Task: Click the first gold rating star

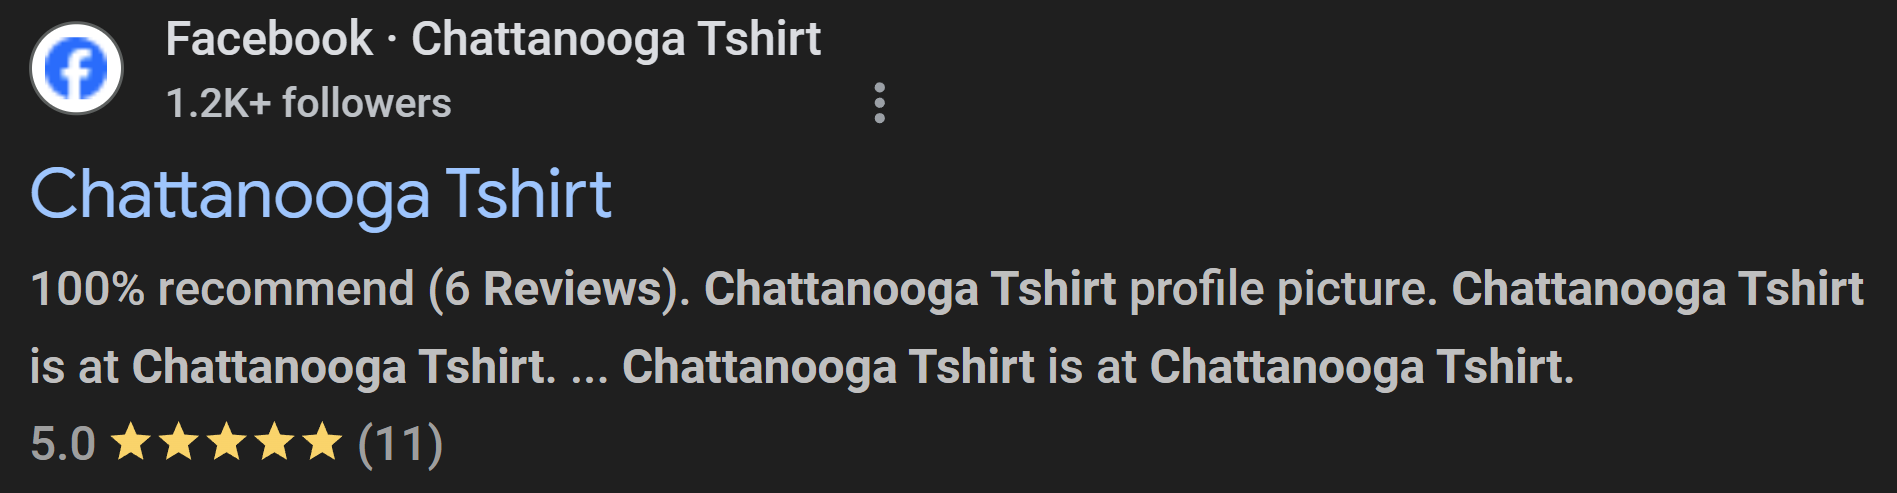Action: pyautogui.click(x=130, y=442)
